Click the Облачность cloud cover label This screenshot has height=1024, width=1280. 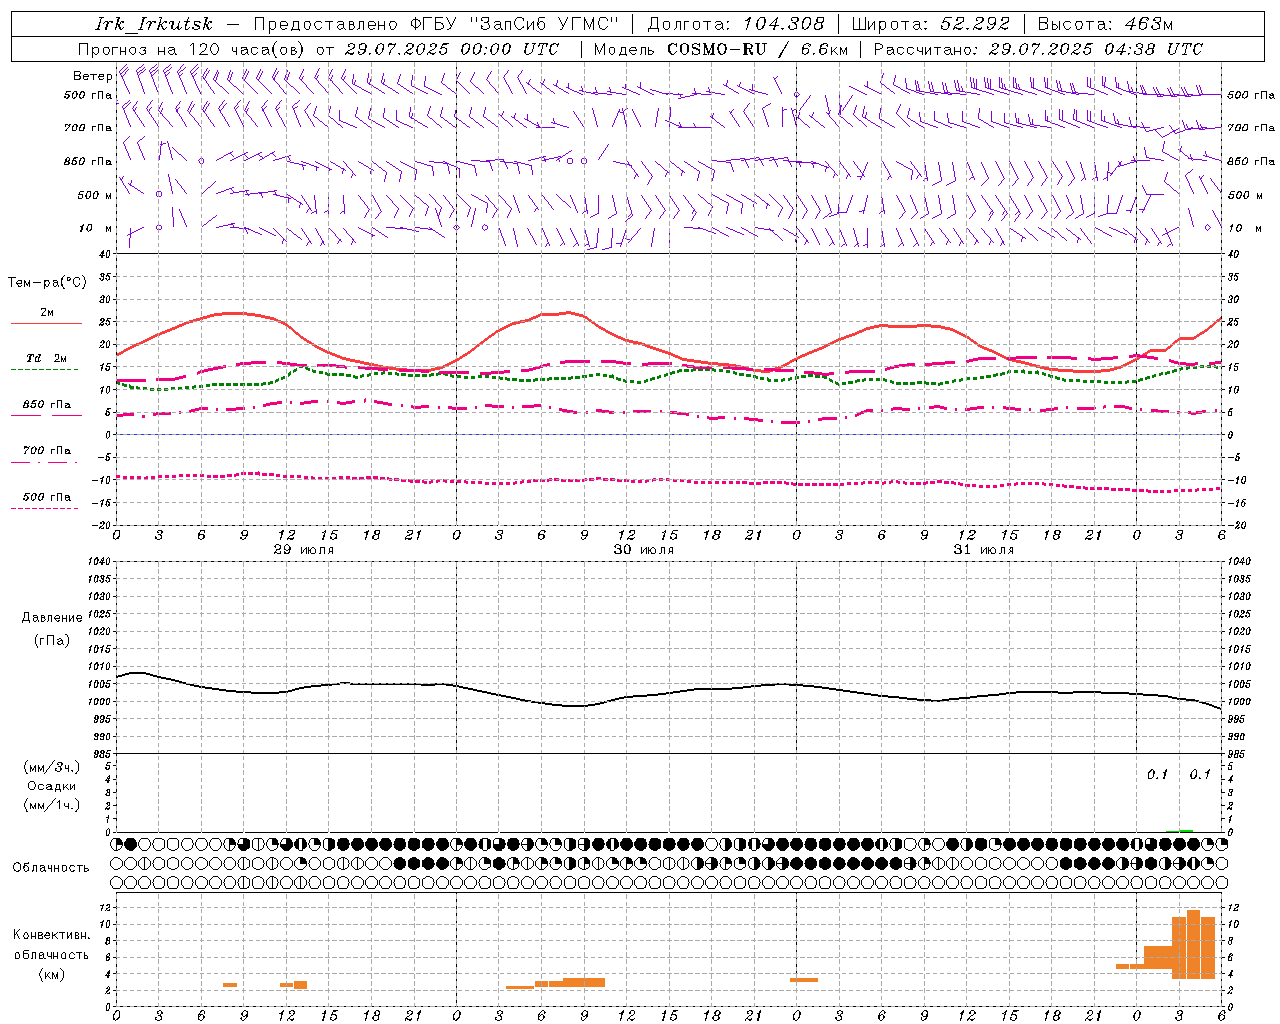click(x=51, y=867)
